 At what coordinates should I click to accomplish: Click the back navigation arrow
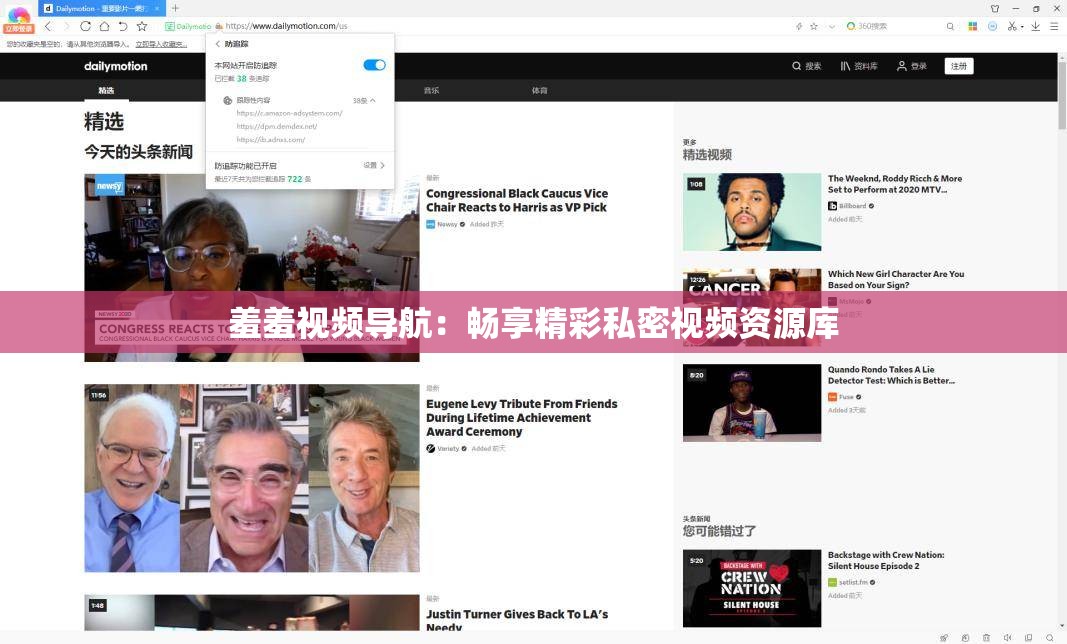tap(48, 26)
